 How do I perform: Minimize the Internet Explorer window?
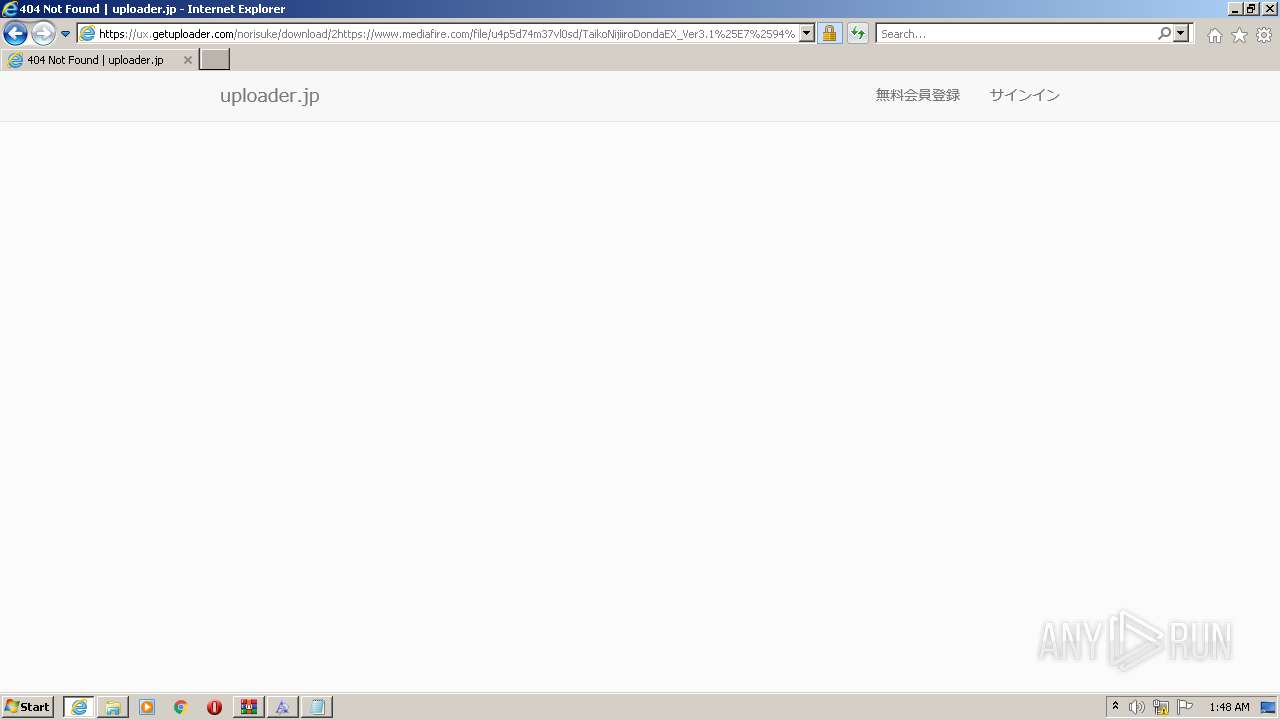1235,8
